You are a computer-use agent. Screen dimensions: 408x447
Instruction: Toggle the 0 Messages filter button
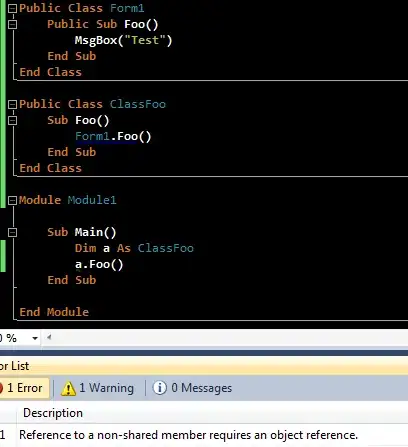coord(192,388)
